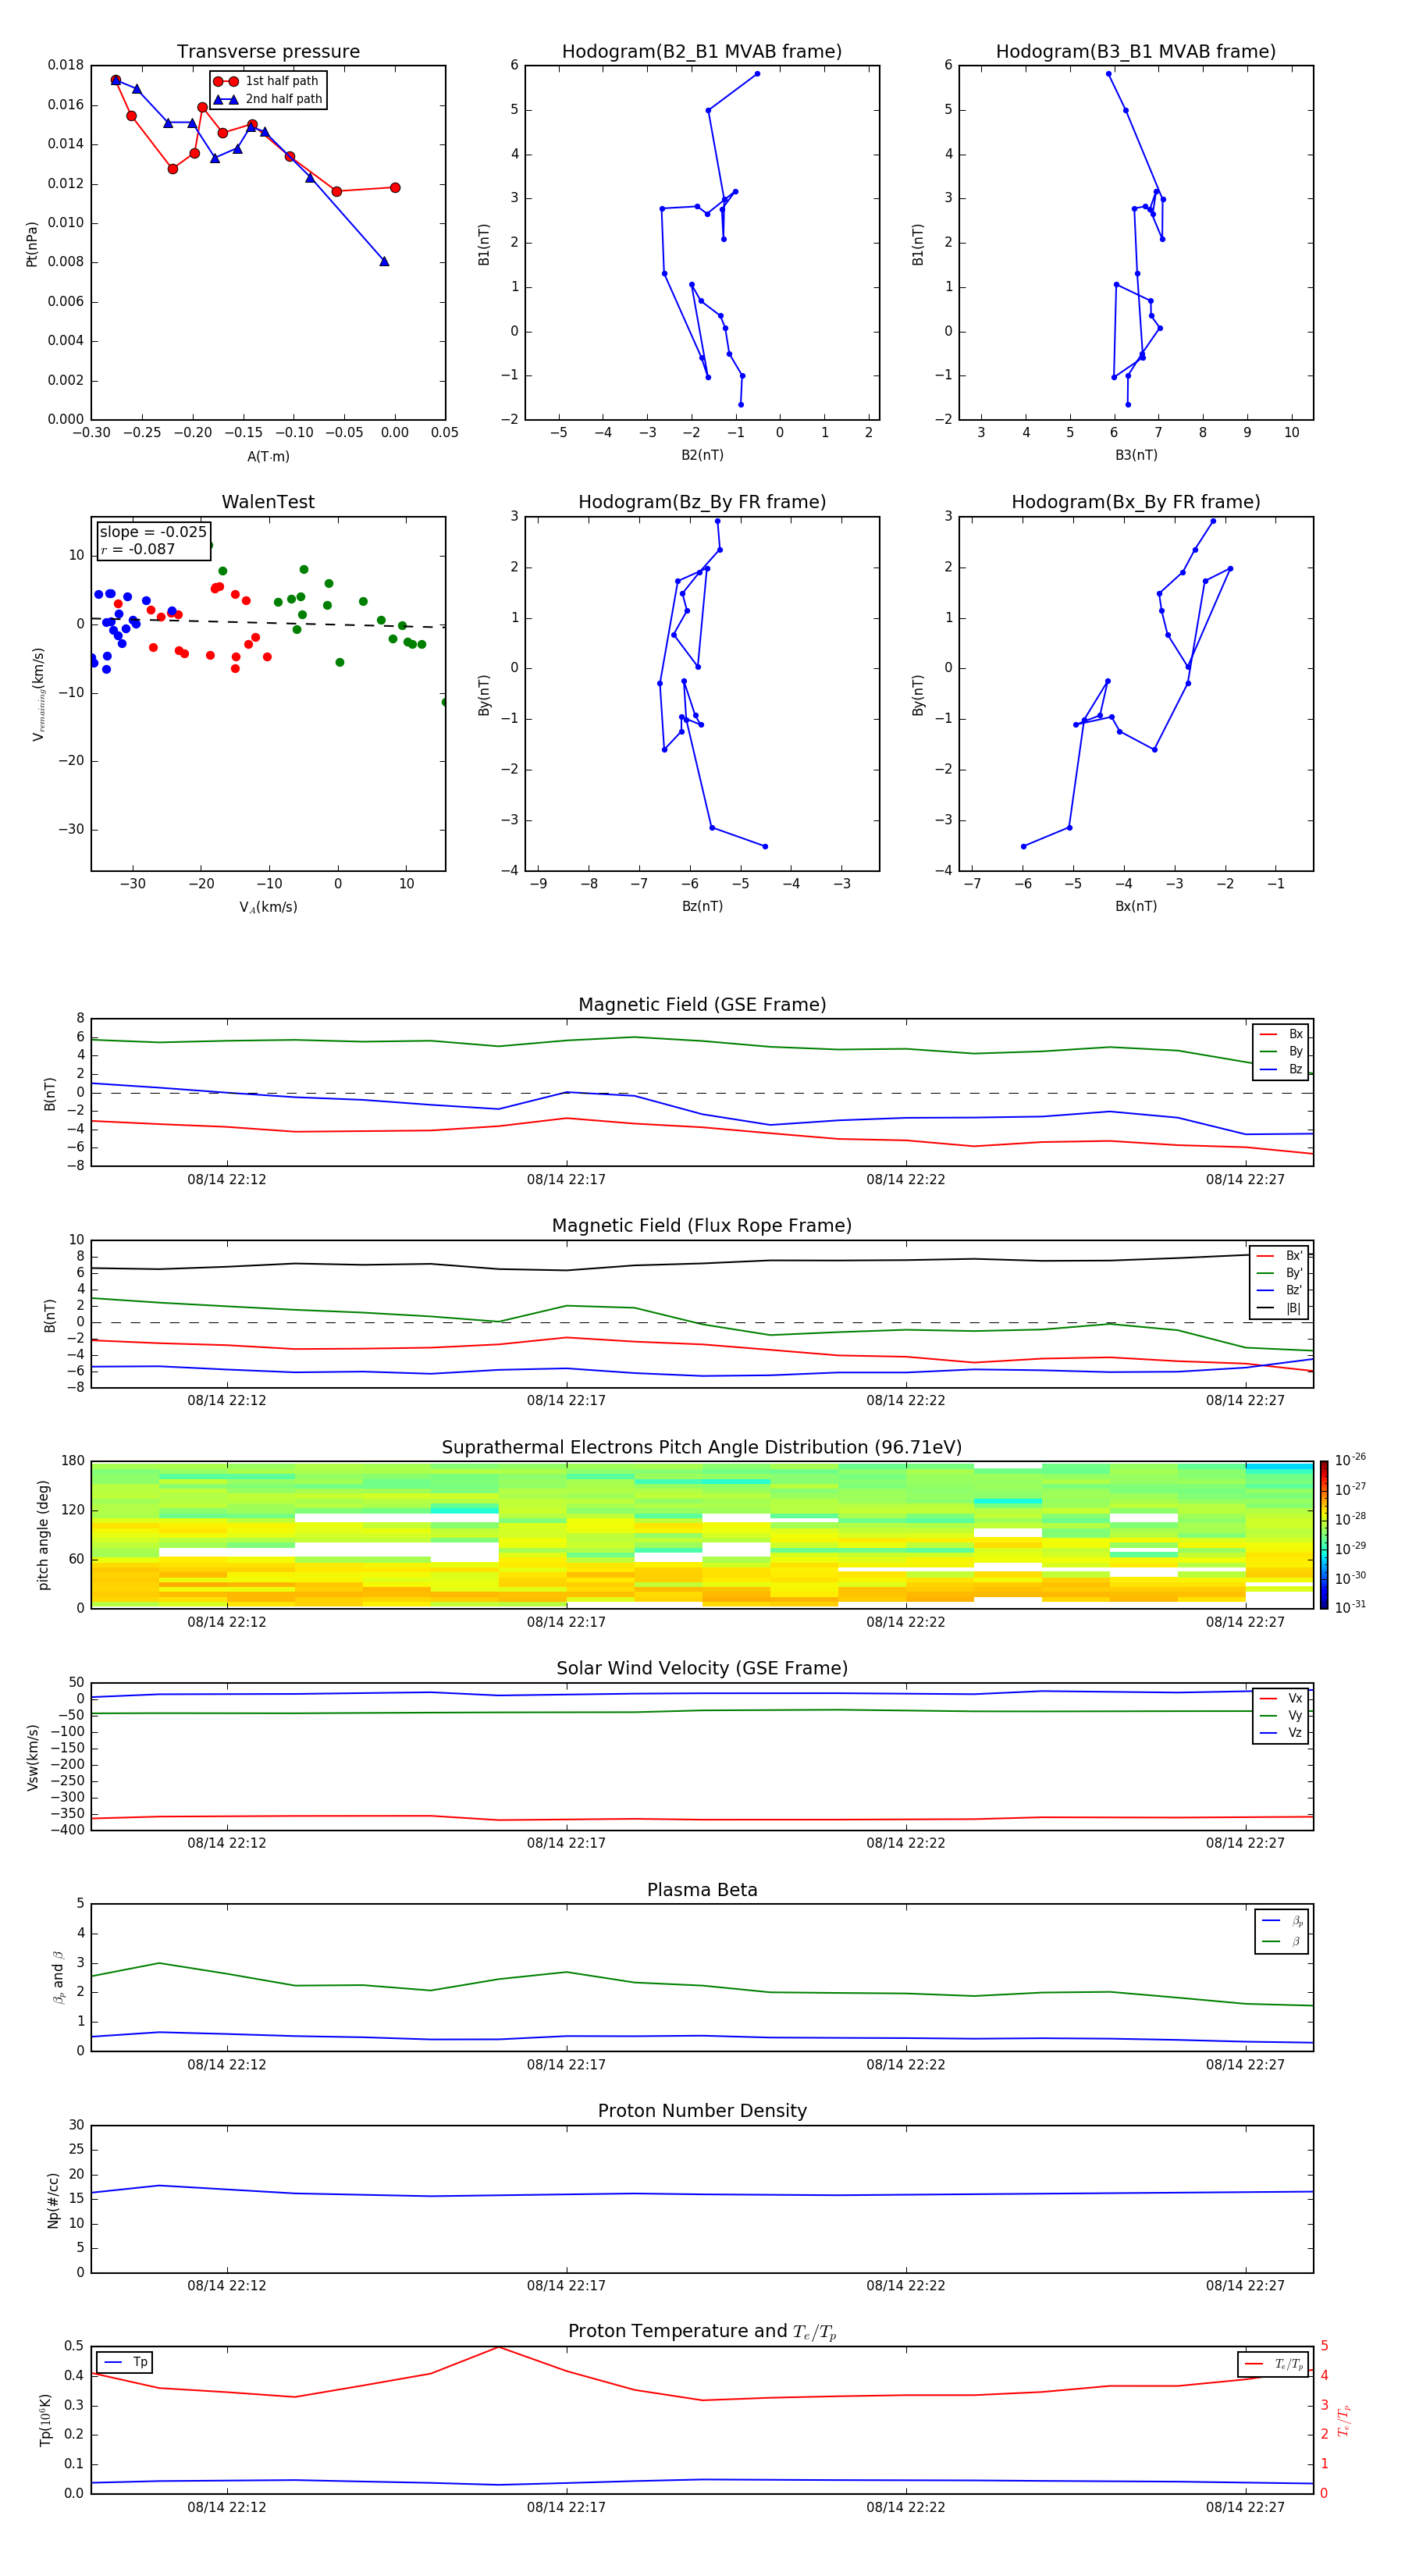Click the Tp legend entry
Viewport: 1405px width, 2576px height.
click(126, 2362)
